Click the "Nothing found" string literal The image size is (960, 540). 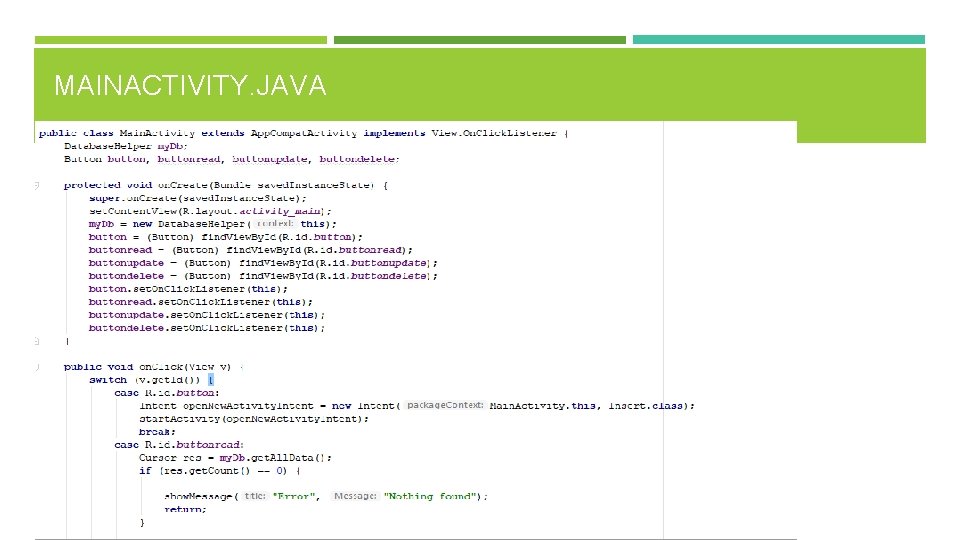[x=429, y=497]
